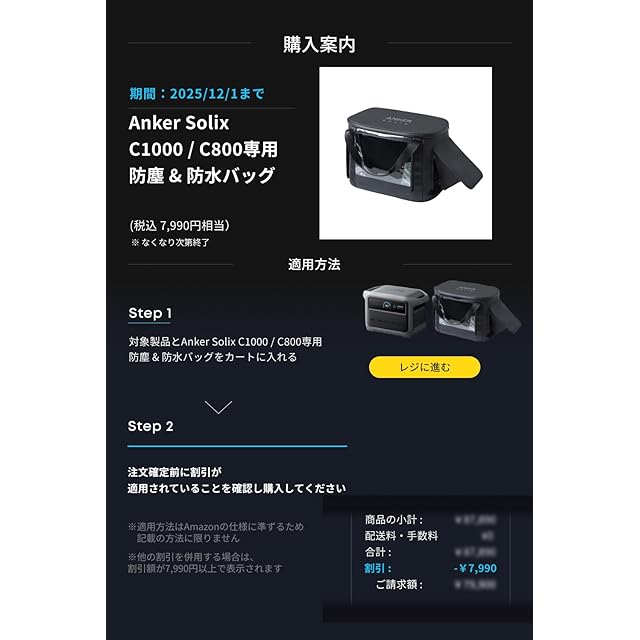Click the down chevron between steps
This screenshot has width=640, height=640.
218,407
